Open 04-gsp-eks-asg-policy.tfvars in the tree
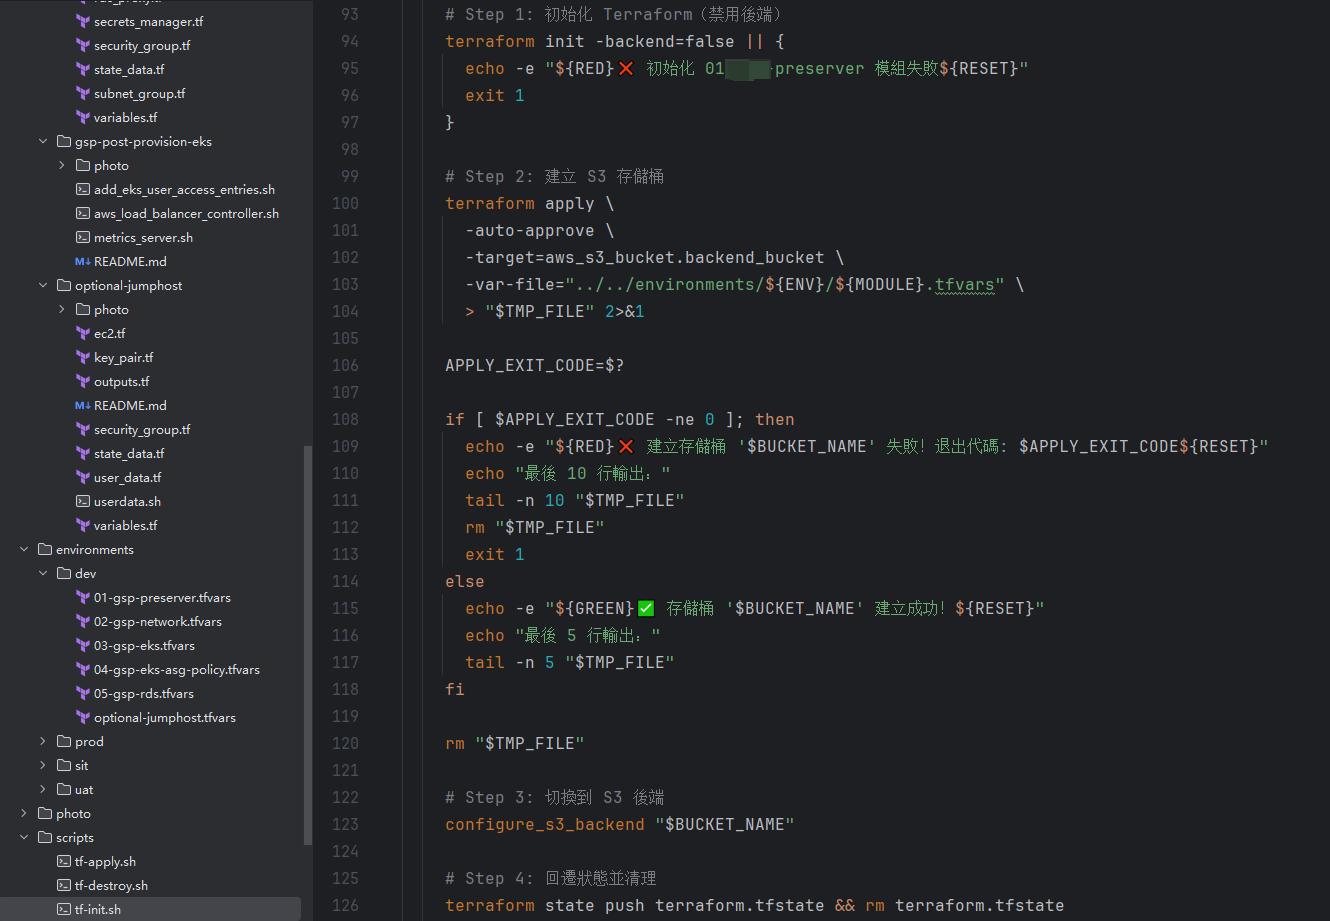The image size is (1330, 921). (177, 670)
